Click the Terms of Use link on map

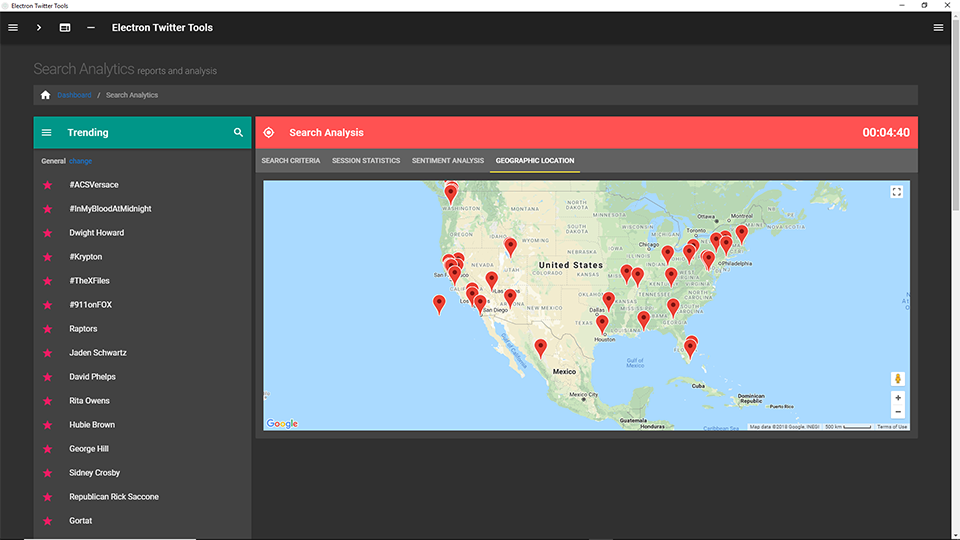point(892,427)
